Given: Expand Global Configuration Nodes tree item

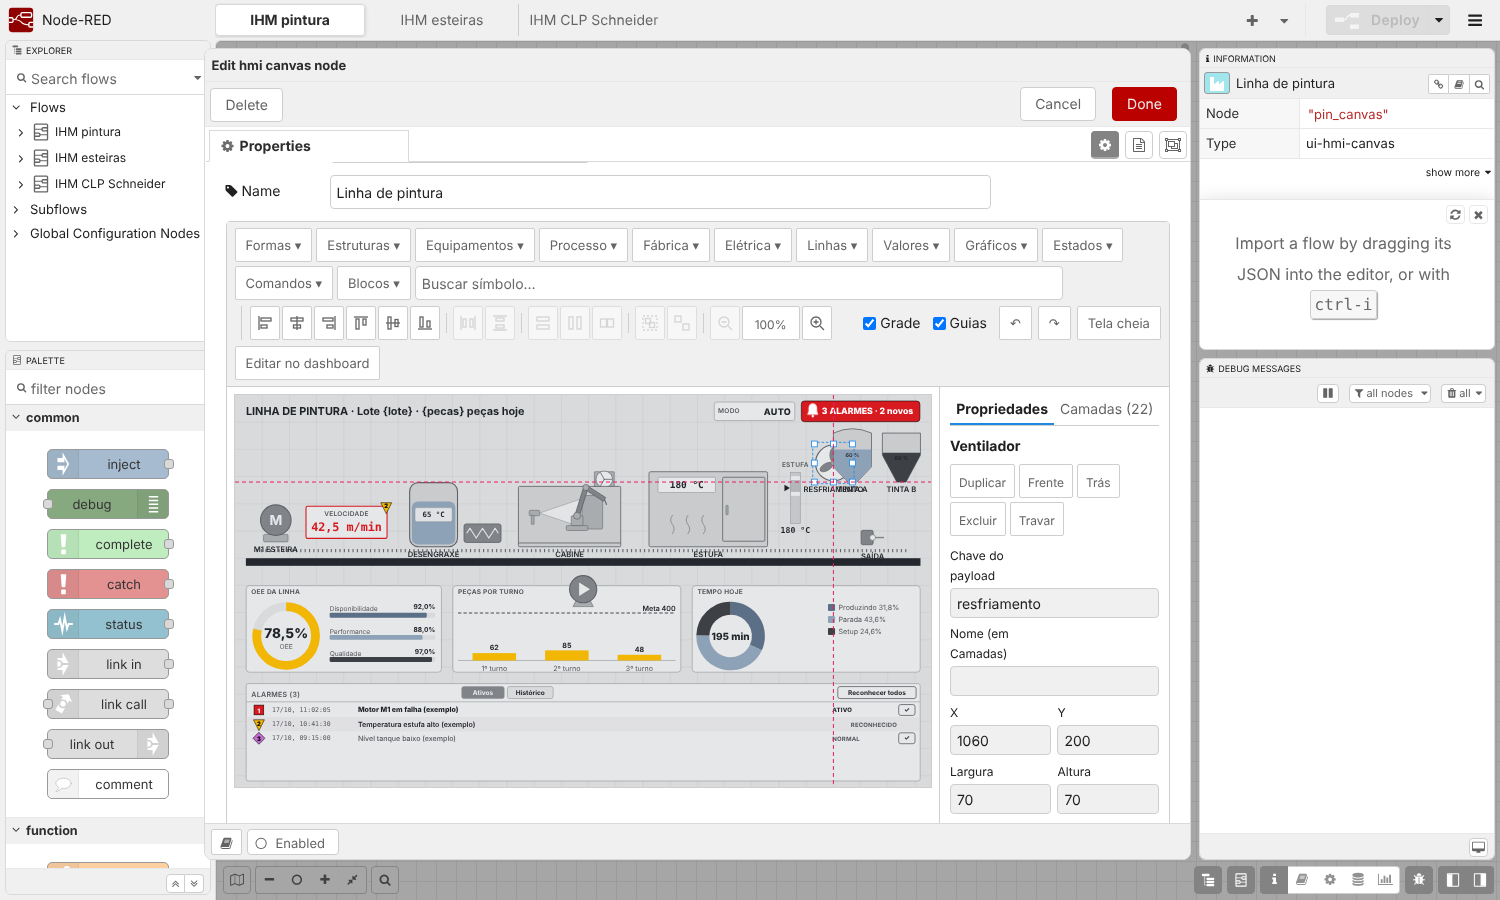Looking at the screenshot, I should pos(16,234).
